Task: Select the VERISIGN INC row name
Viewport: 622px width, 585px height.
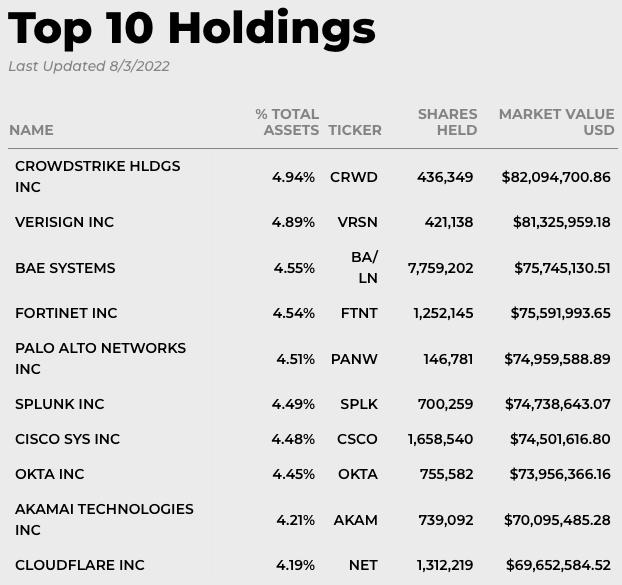Action: 65,222
